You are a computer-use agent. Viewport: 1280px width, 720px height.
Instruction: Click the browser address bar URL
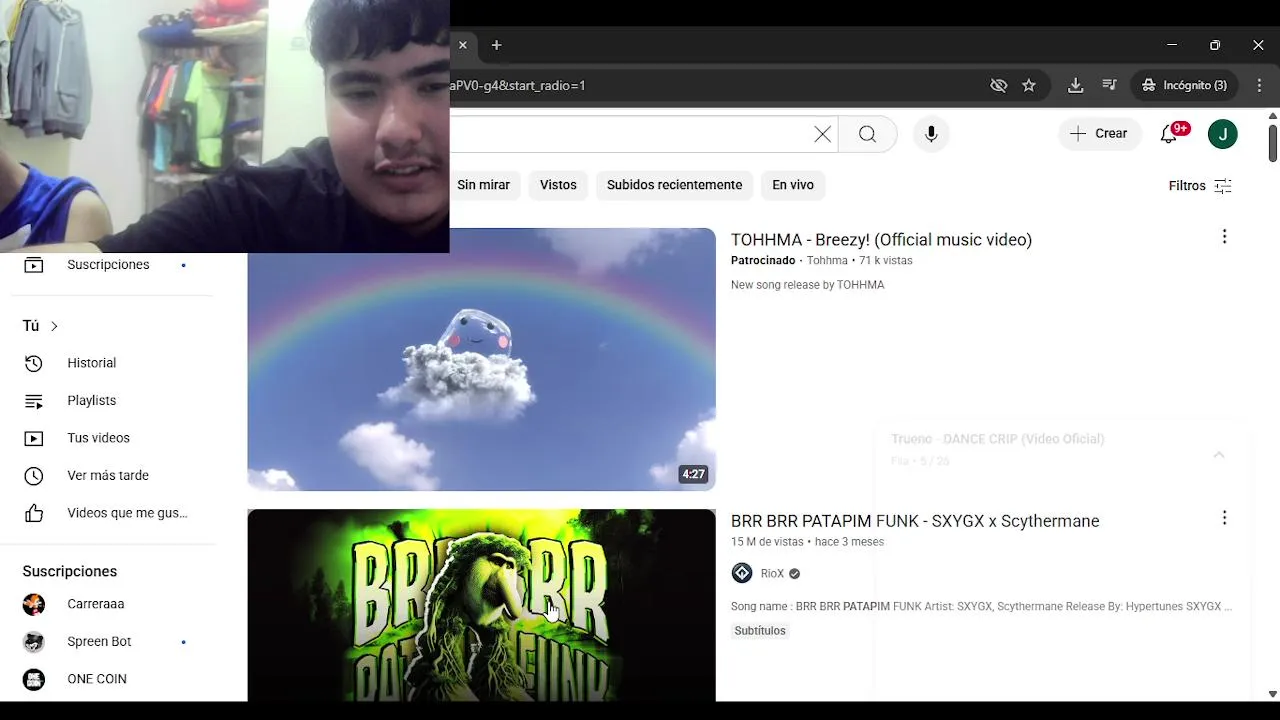(517, 85)
